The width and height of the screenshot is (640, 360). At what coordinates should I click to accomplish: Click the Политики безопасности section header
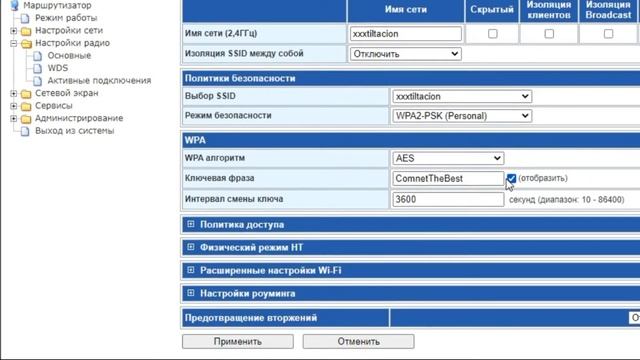pyautogui.click(x=411, y=78)
